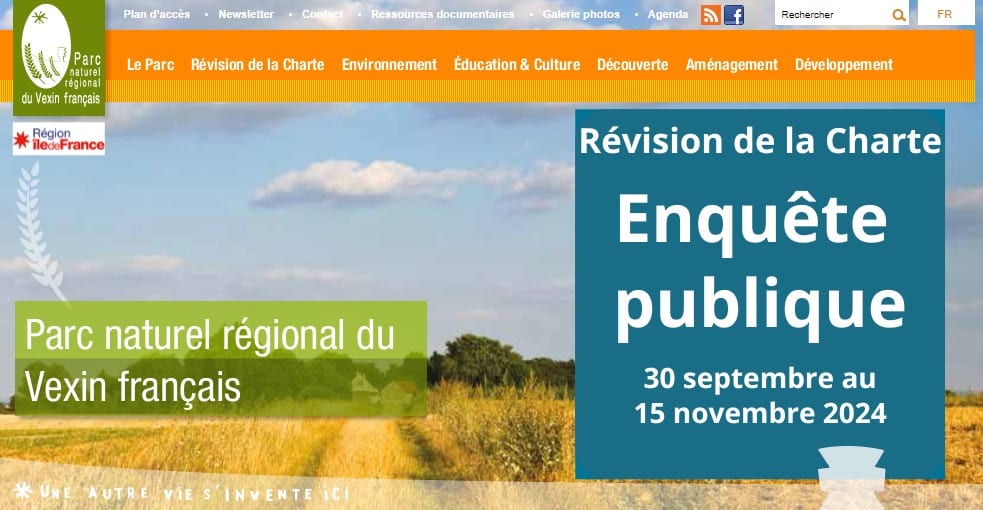
Task: Go to the Newsletter page
Action: point(246,14)
